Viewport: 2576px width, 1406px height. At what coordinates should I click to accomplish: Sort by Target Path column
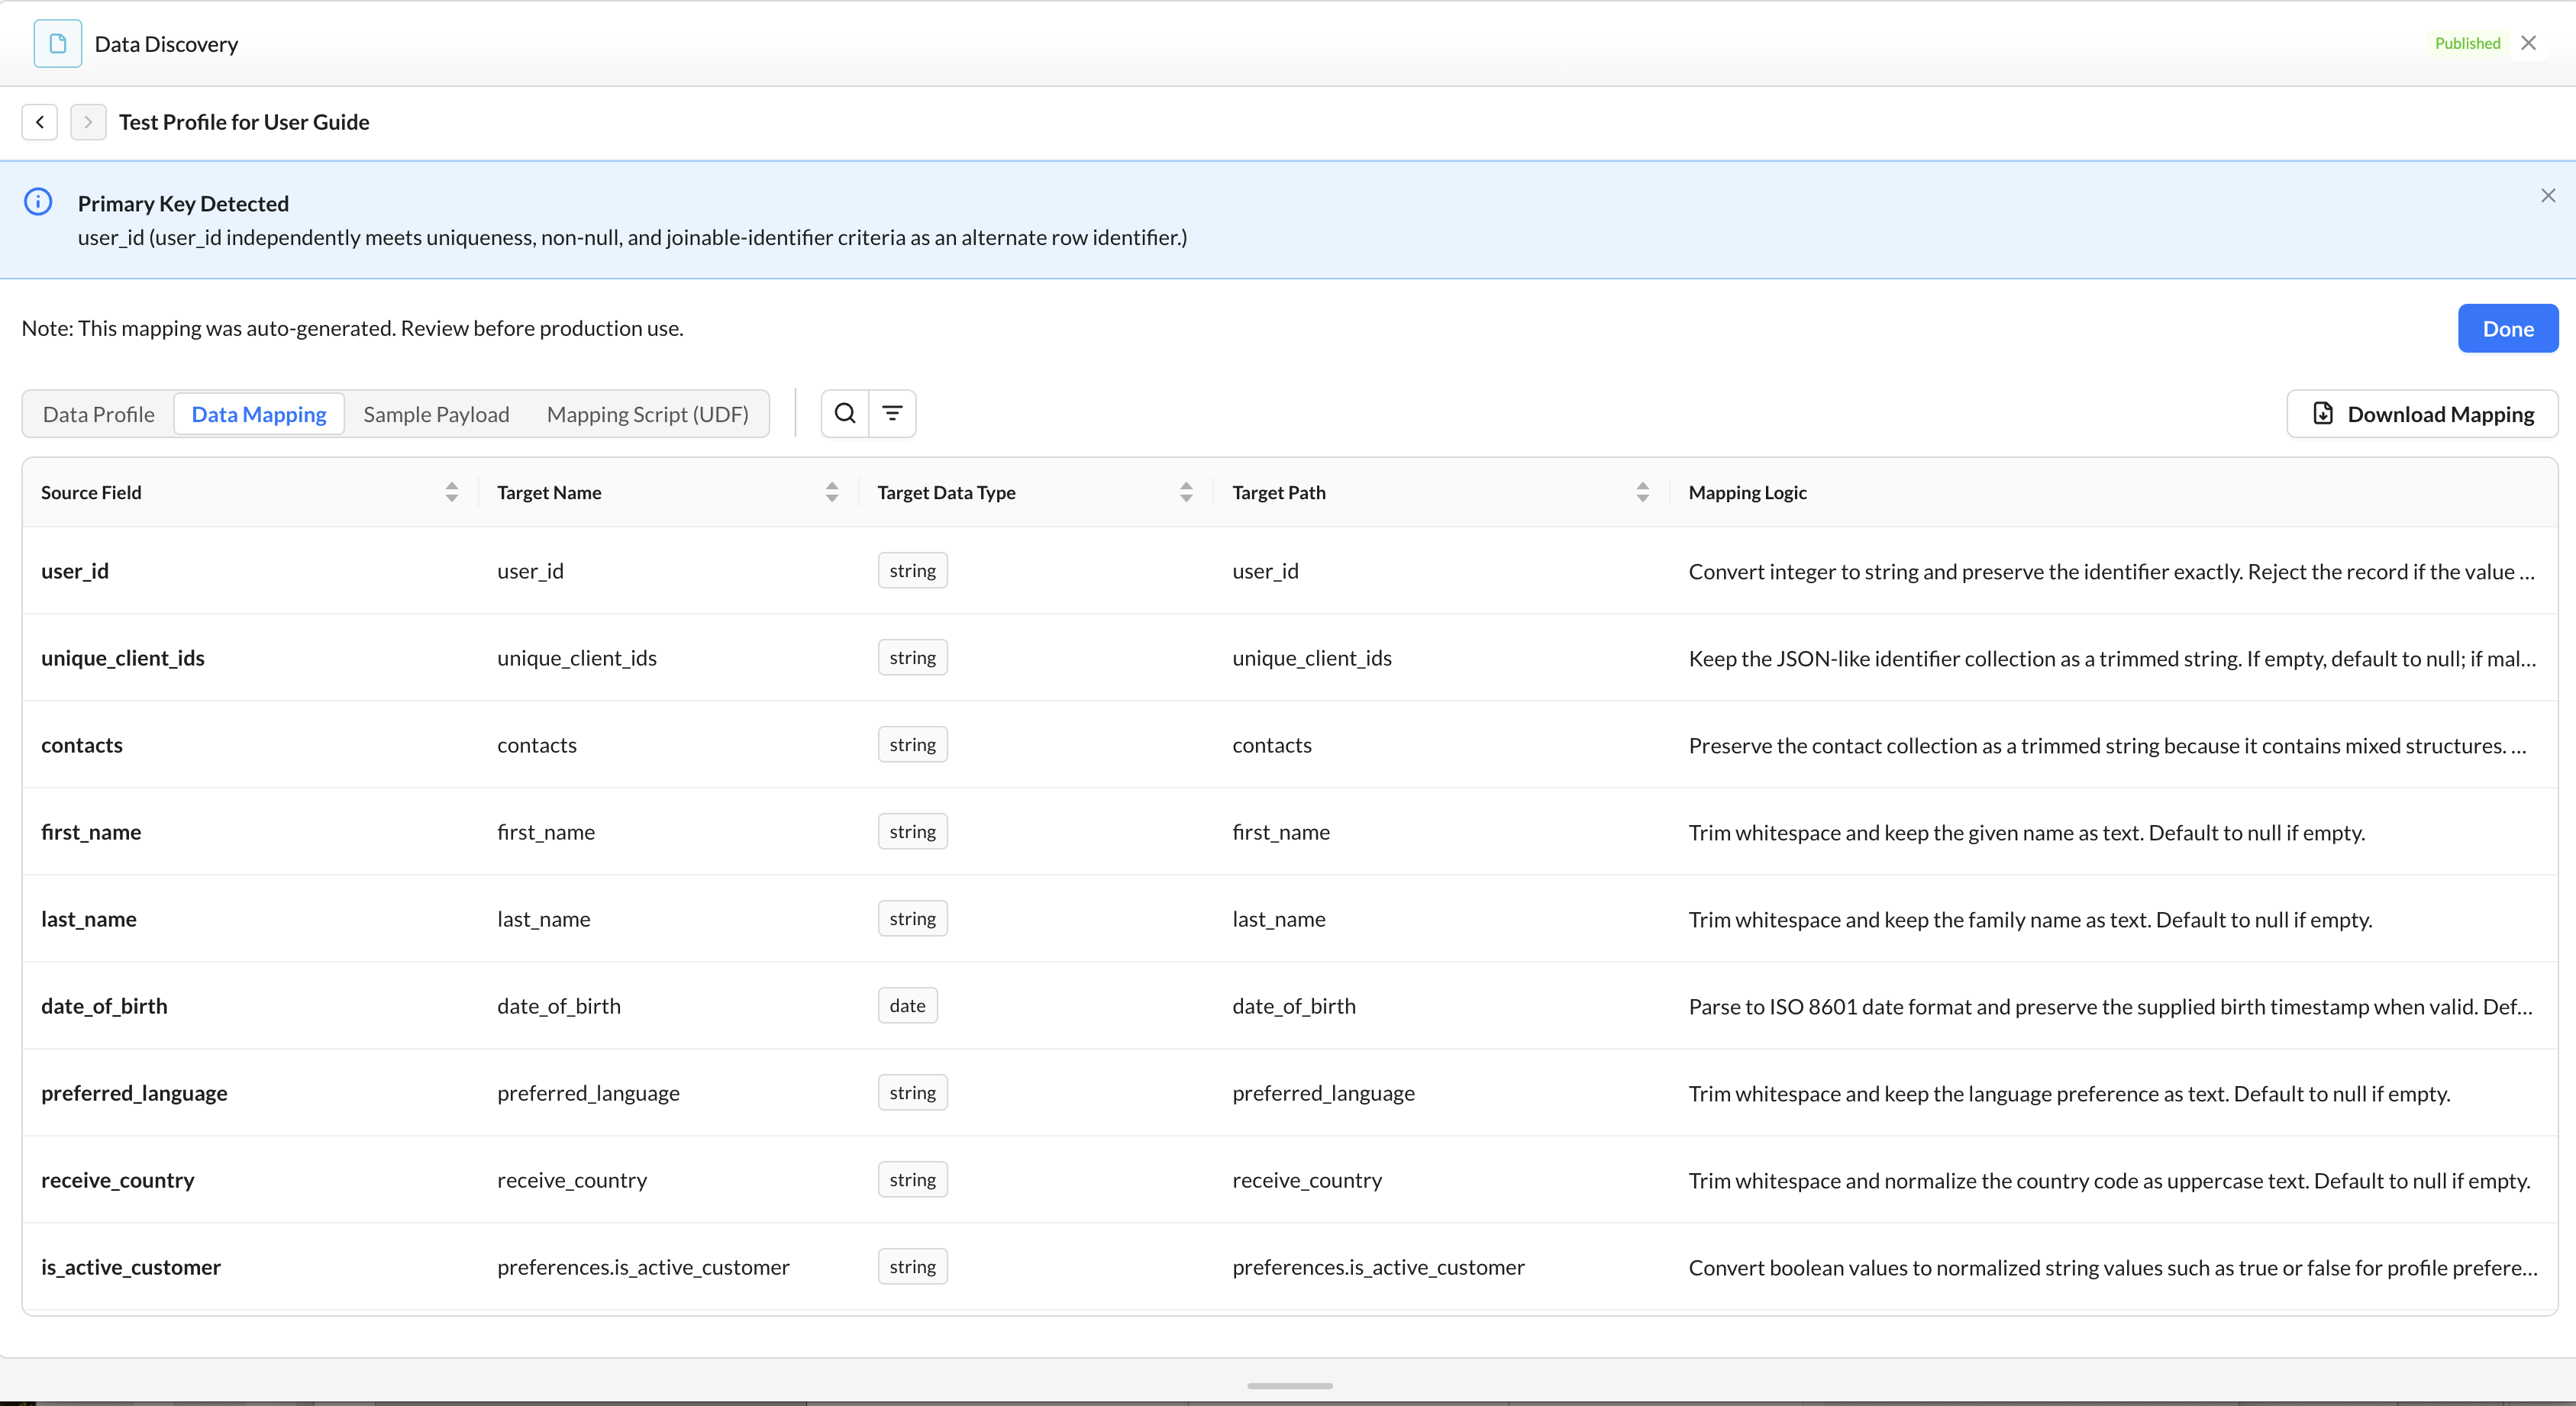point(1642,492)
